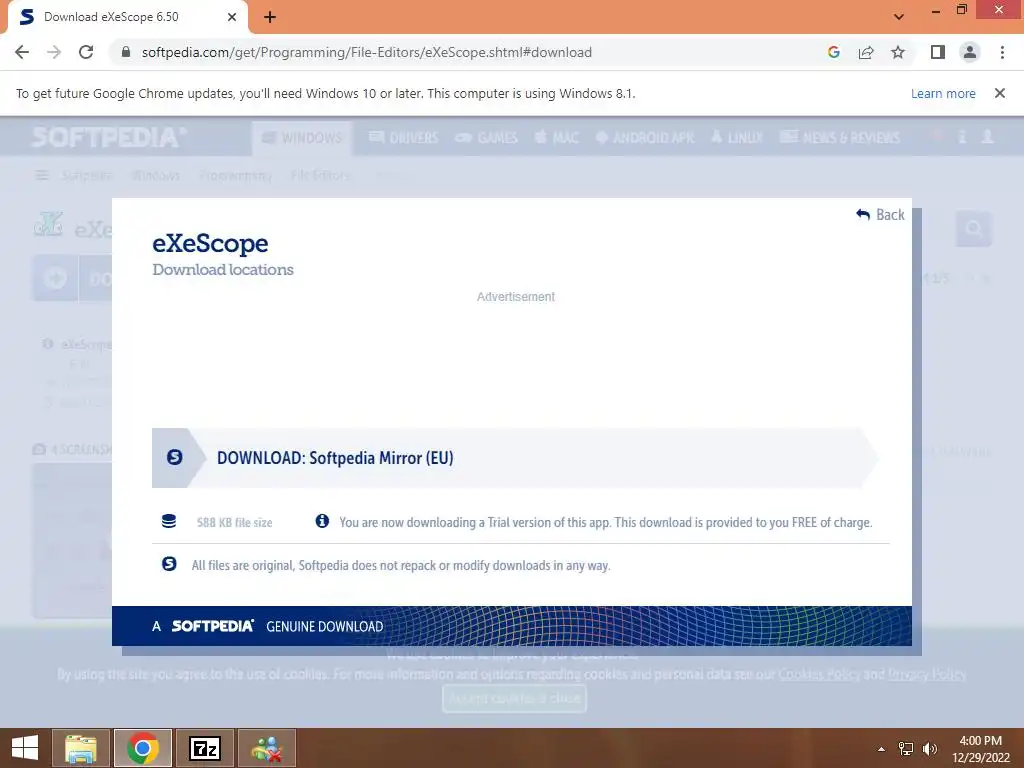
Task: Click the browser forward arrow
Action: (x=54, y=52)
